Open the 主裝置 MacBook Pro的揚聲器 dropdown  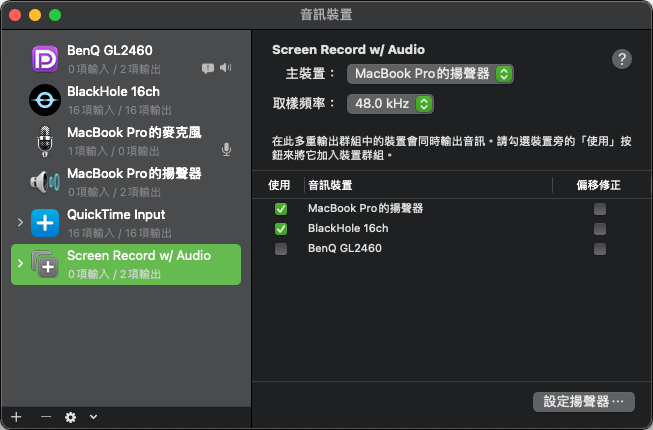(x=430, y=74)
